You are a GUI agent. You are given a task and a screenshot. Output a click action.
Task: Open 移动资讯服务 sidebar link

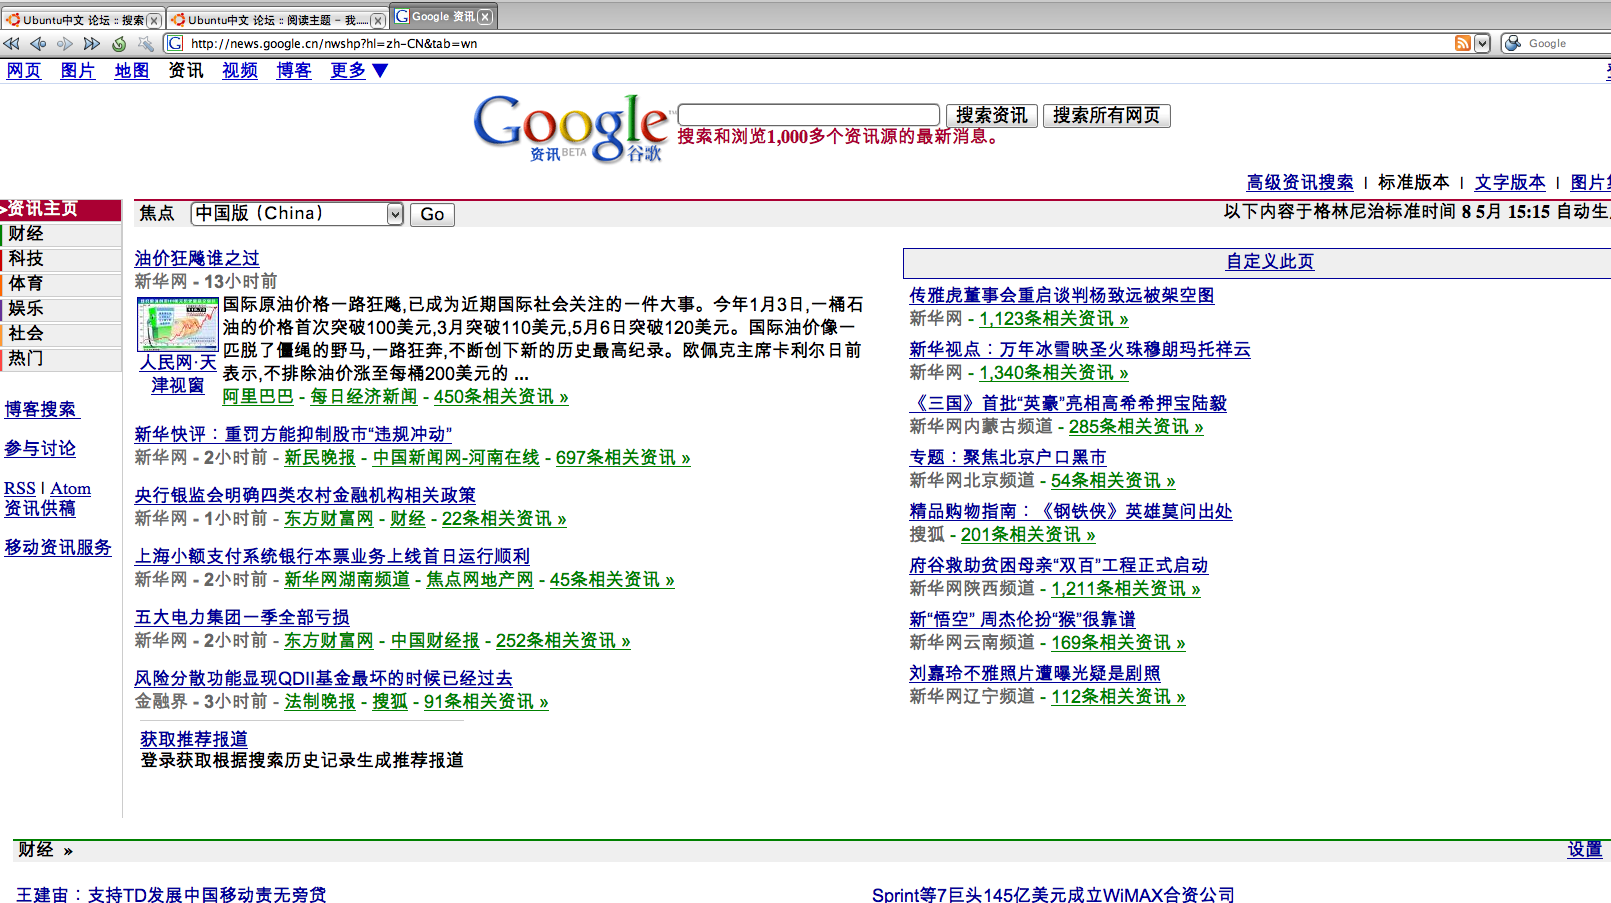tap(58, 547)
